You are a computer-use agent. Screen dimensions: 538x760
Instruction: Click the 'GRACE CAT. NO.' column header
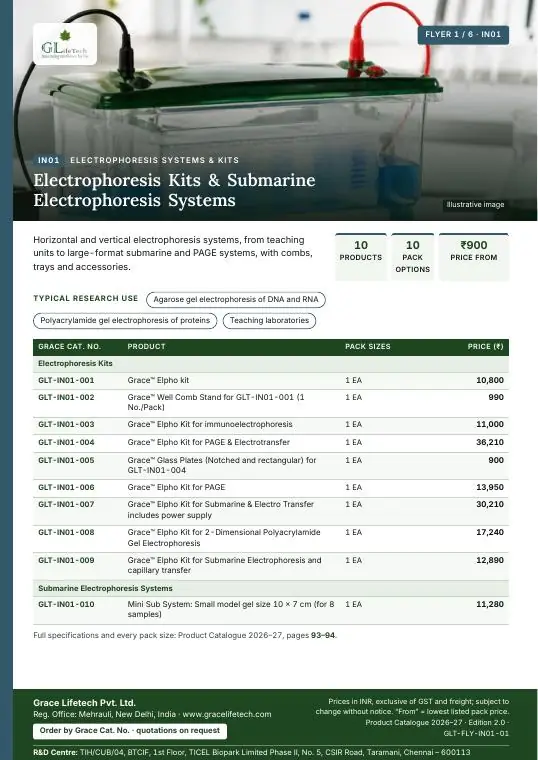point(69,347)
